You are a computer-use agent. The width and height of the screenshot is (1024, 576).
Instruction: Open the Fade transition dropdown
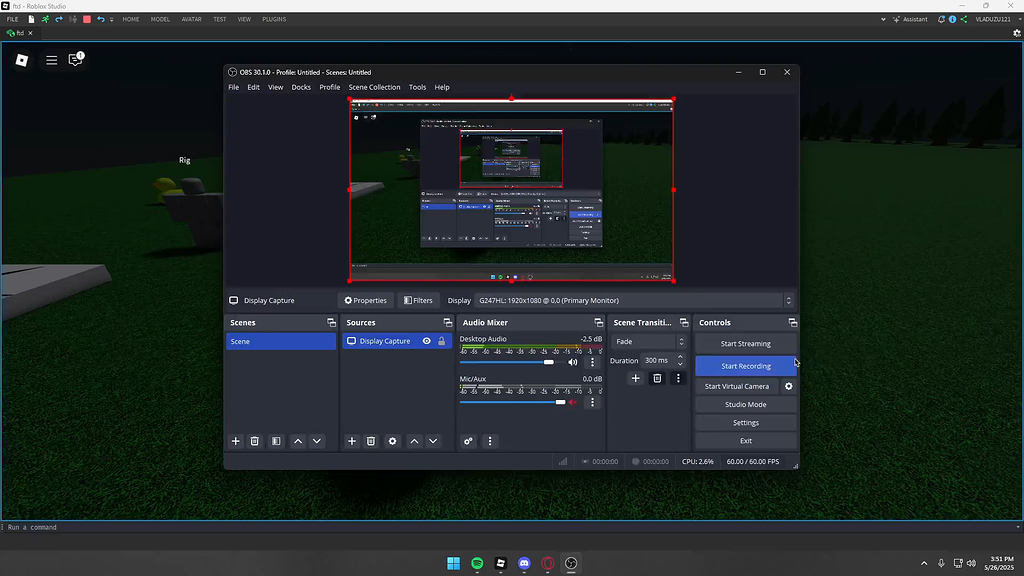click(648, 342)
